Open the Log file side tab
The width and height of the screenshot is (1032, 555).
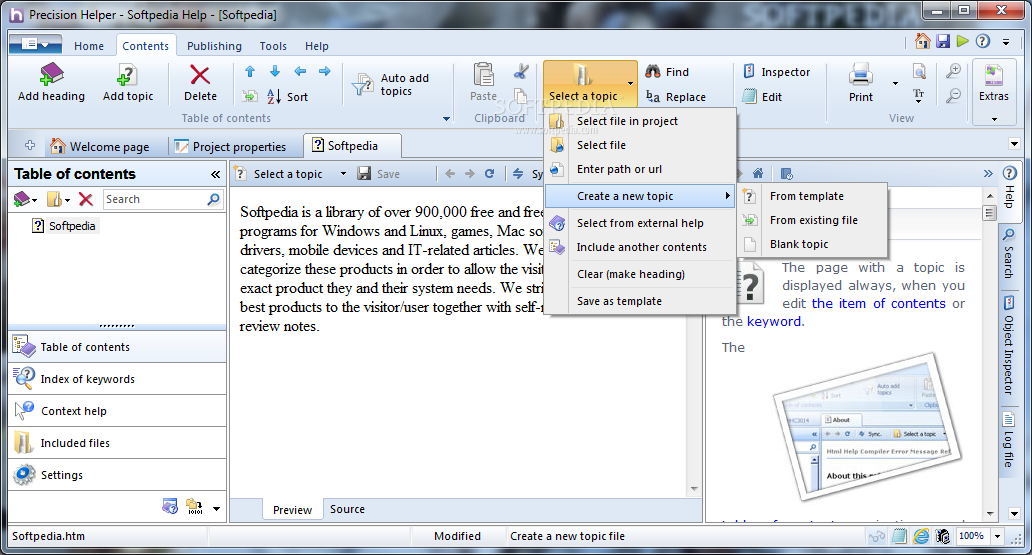coord(1008,440)
